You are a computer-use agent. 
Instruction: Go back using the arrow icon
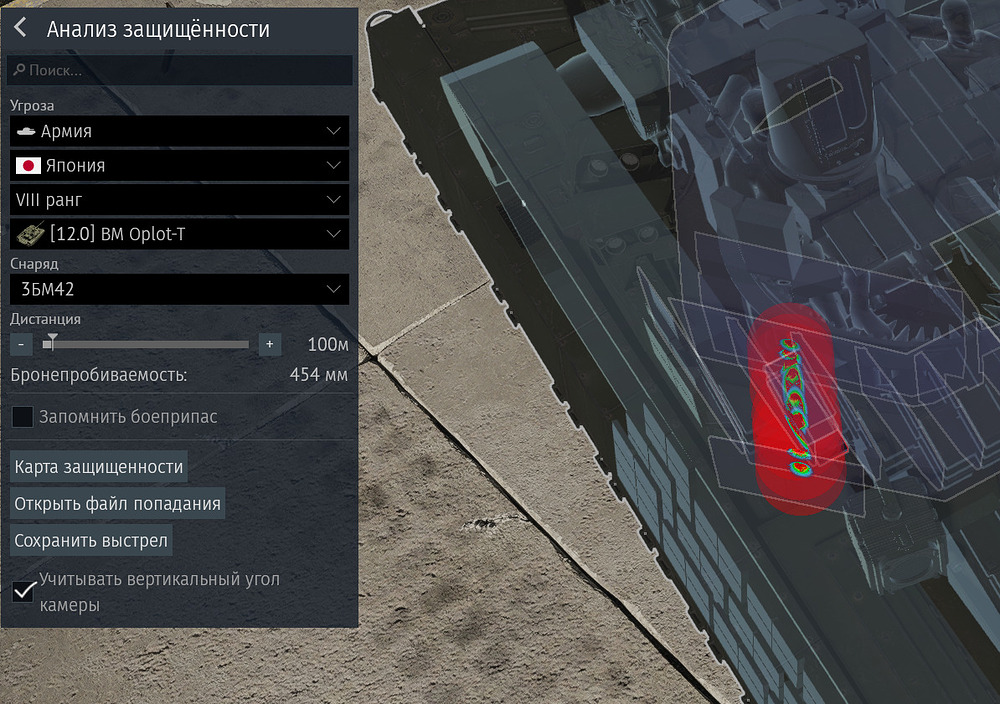[20, 27]
